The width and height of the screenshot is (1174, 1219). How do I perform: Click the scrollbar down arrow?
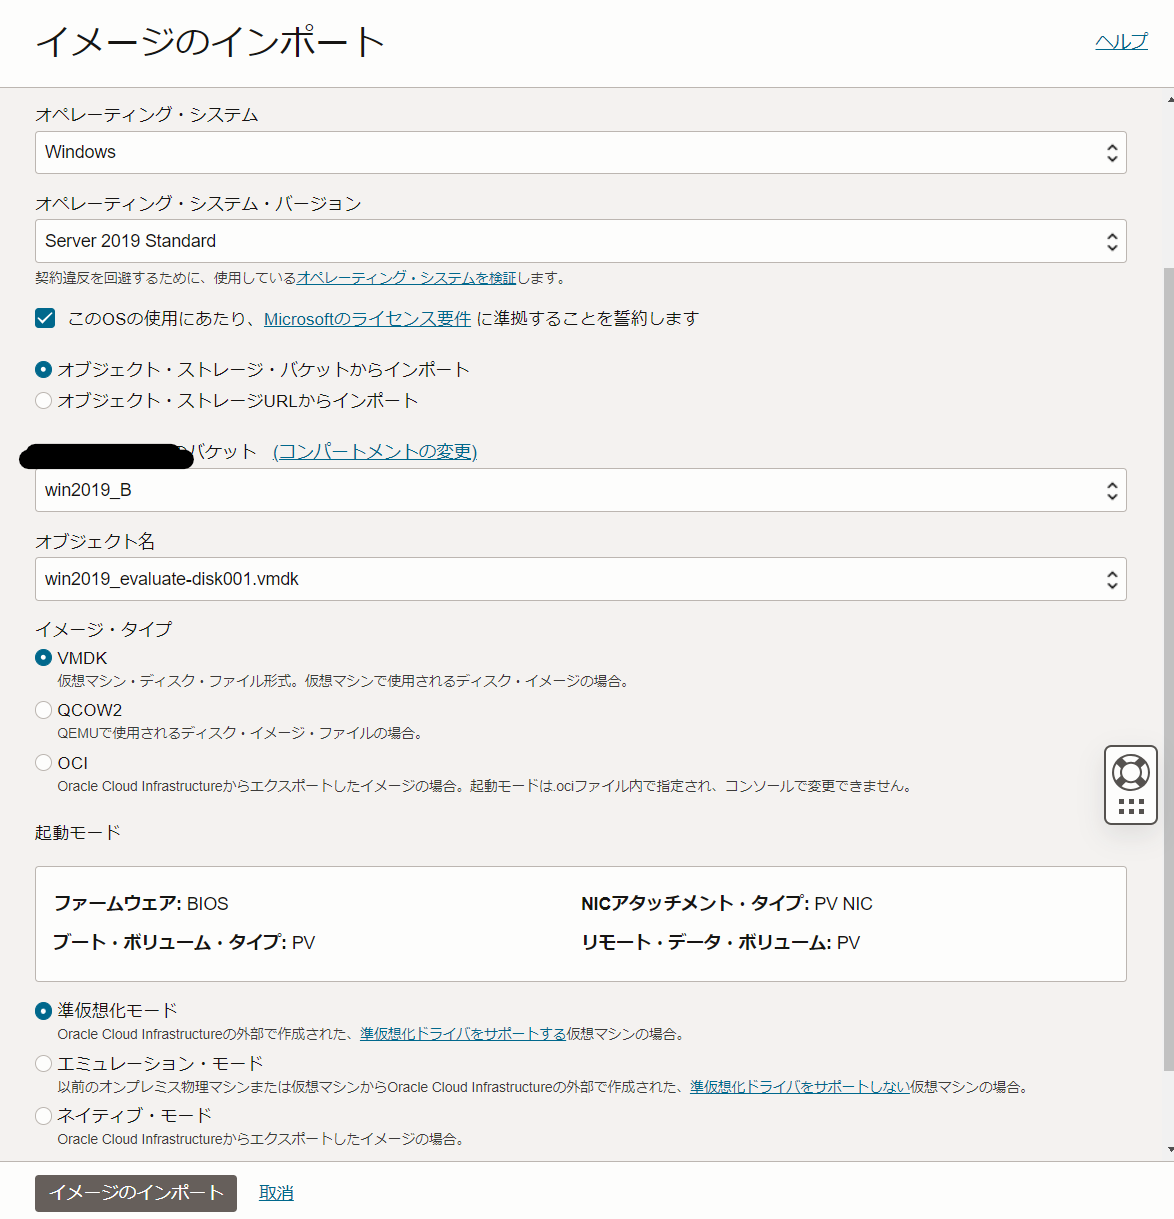1169,1150
